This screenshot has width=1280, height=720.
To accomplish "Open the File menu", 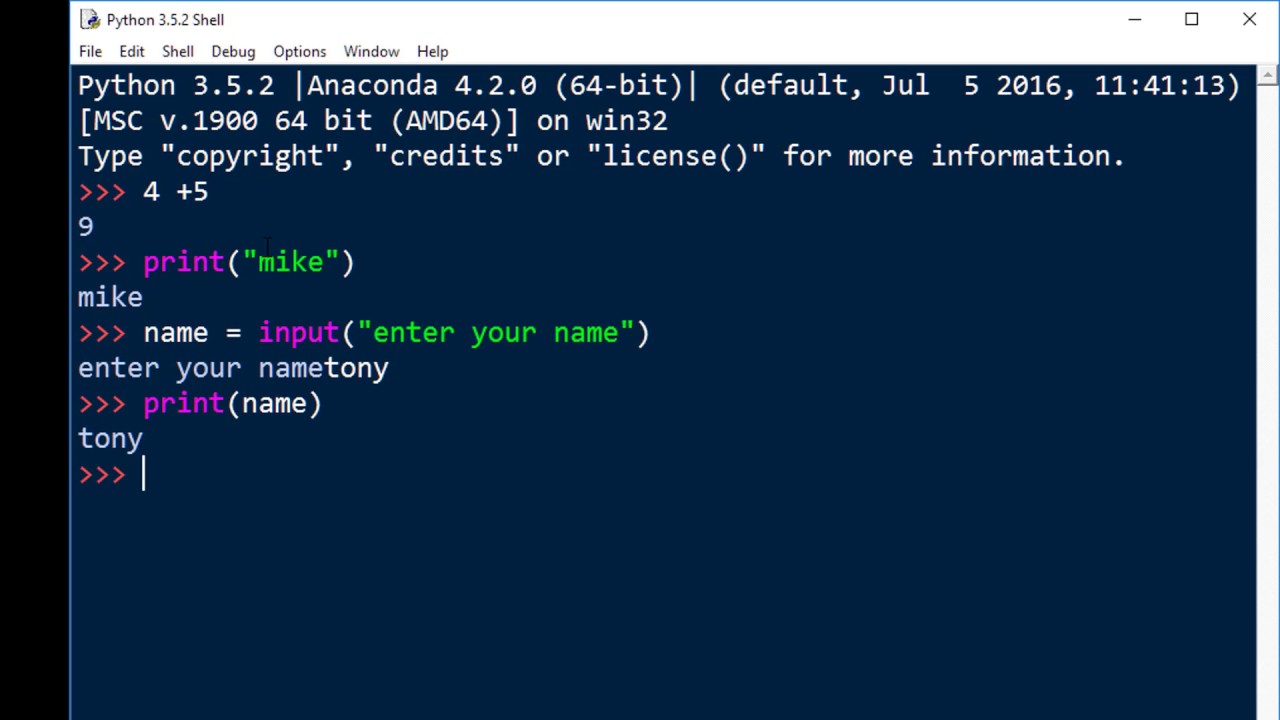I will (90, 51).
